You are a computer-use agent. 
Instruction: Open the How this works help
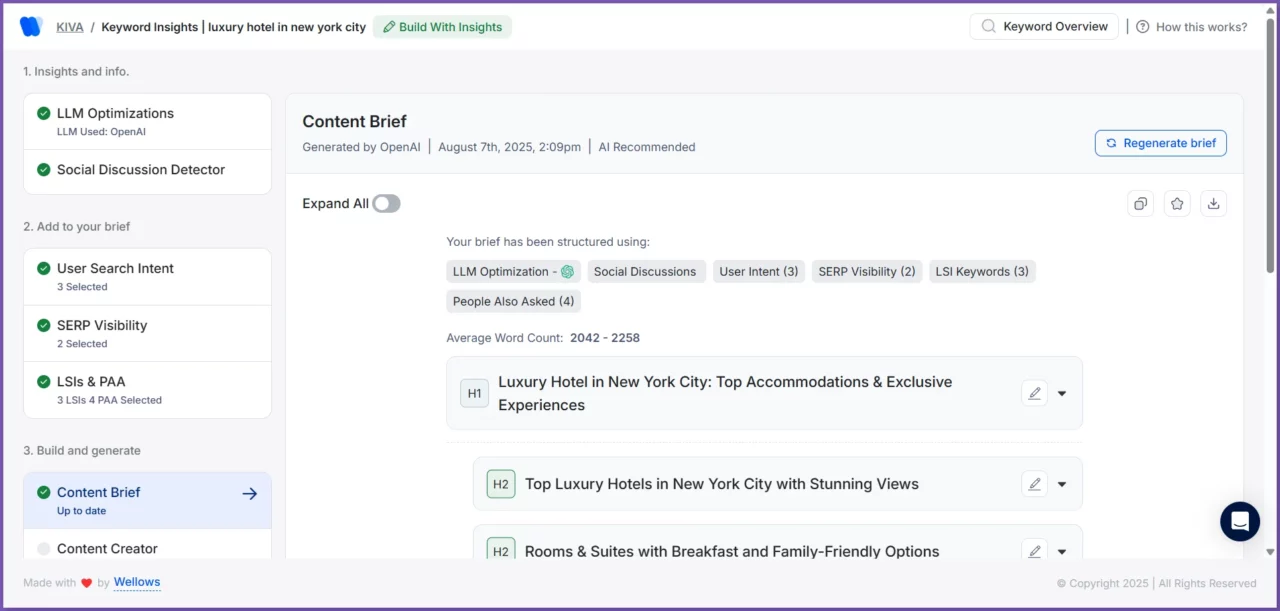pos(1192,27)
